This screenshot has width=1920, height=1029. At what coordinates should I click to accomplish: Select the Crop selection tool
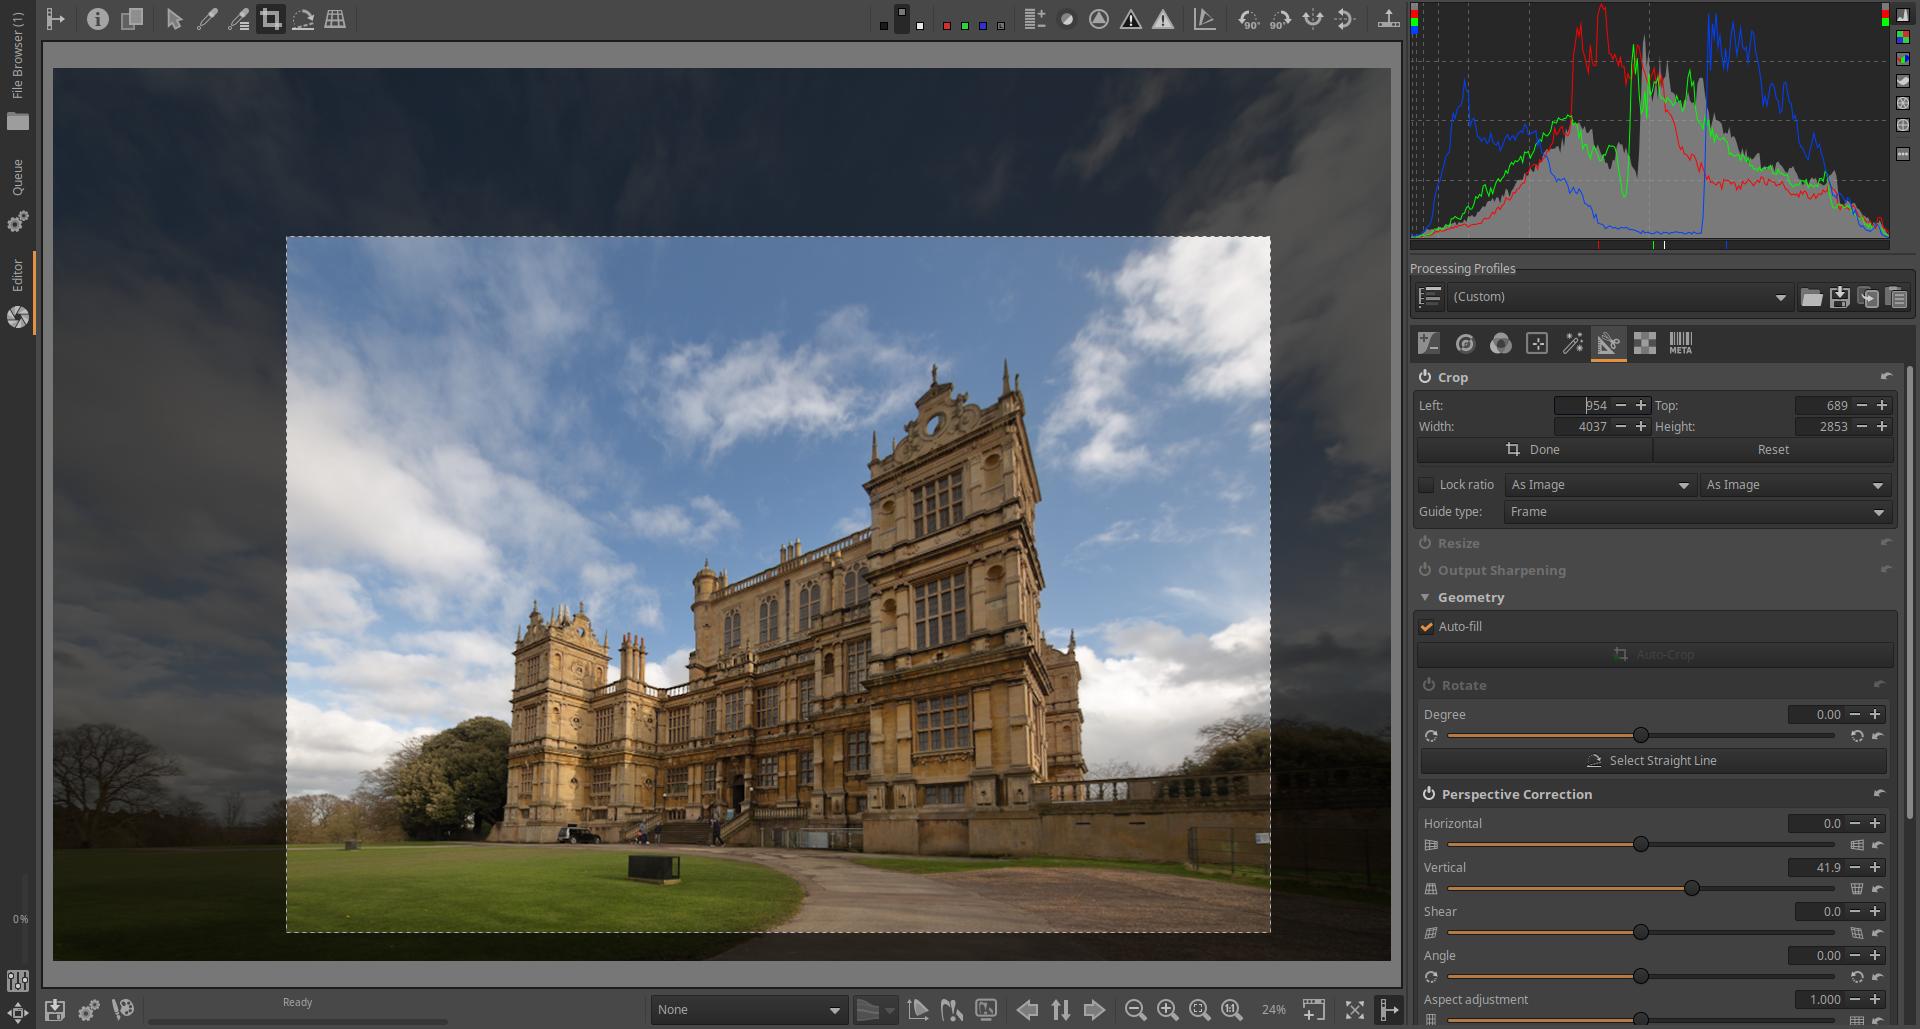click(270, 19)
